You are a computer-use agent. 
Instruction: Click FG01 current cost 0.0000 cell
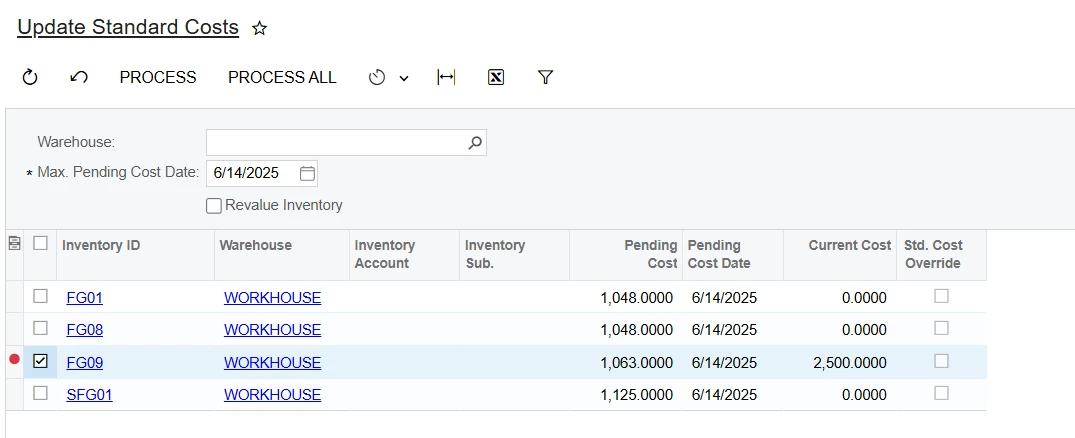pos(840,297)
